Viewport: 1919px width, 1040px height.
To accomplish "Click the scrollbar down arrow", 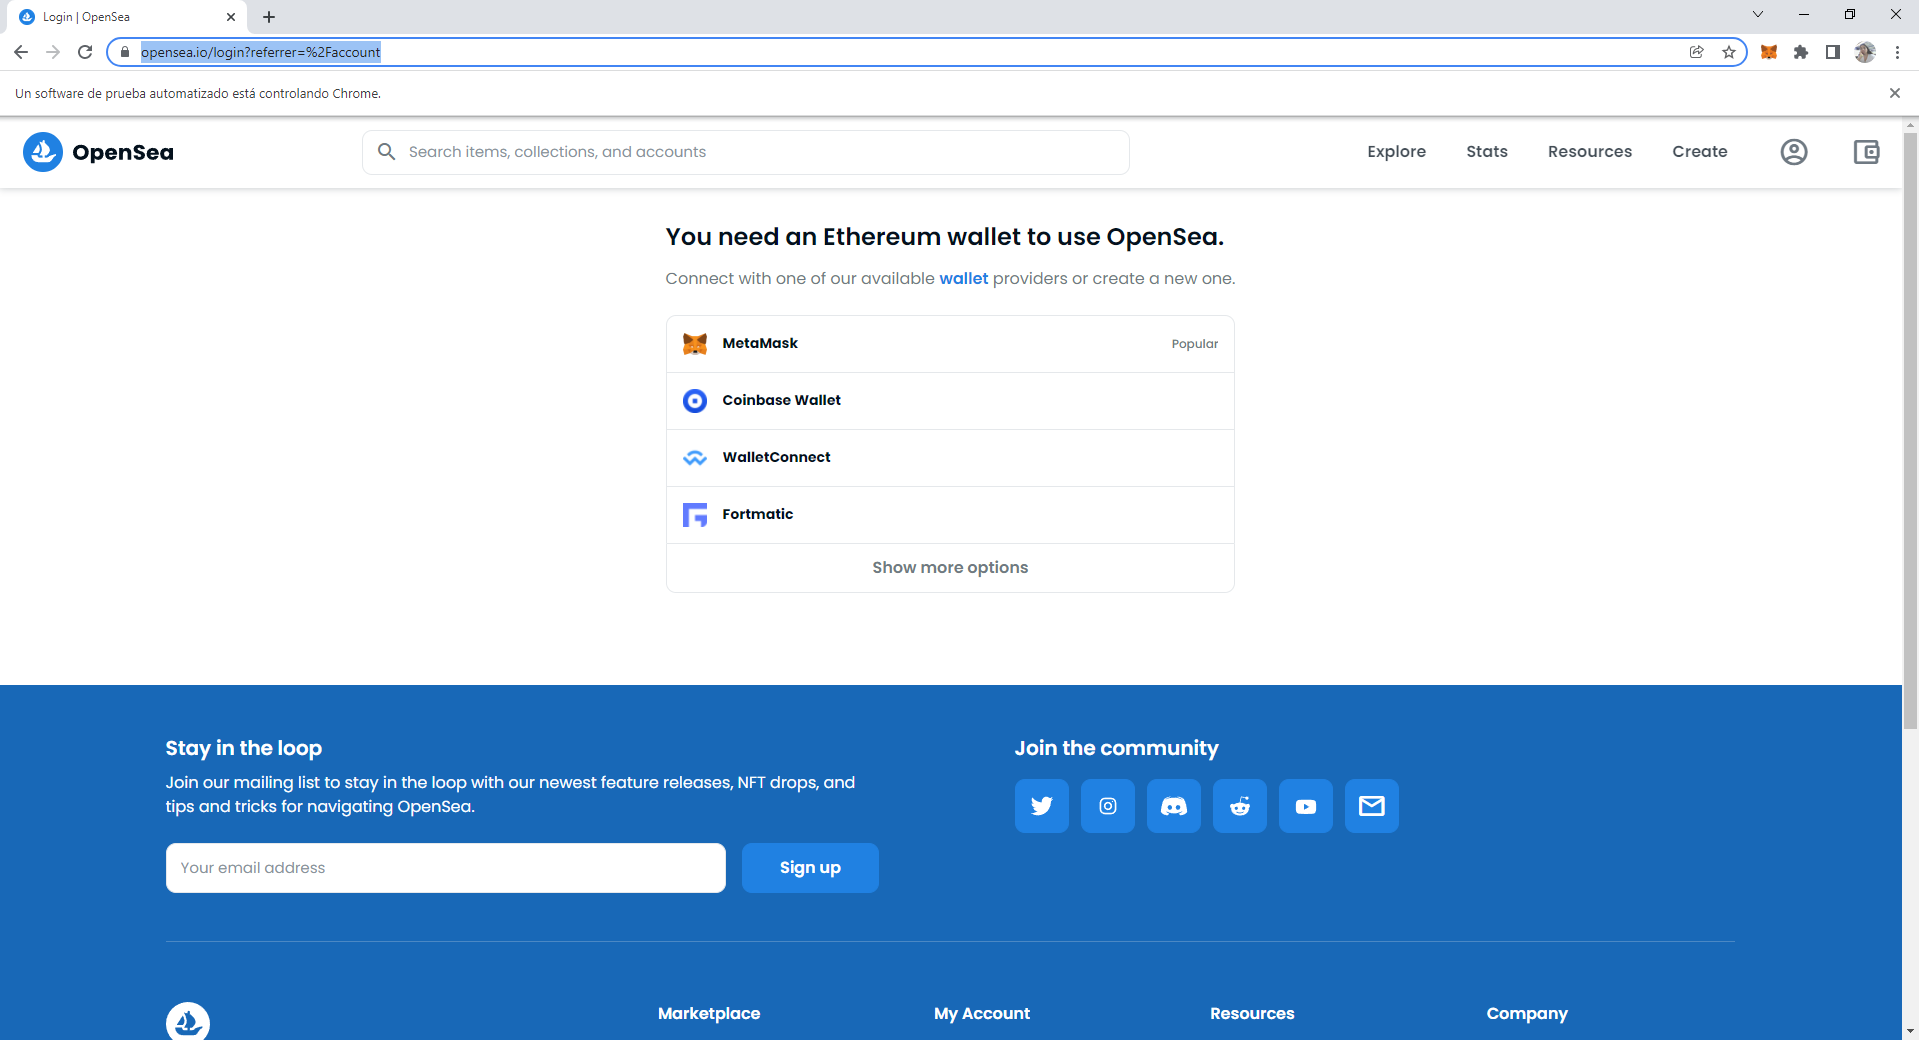I will click(1911, 1031).
